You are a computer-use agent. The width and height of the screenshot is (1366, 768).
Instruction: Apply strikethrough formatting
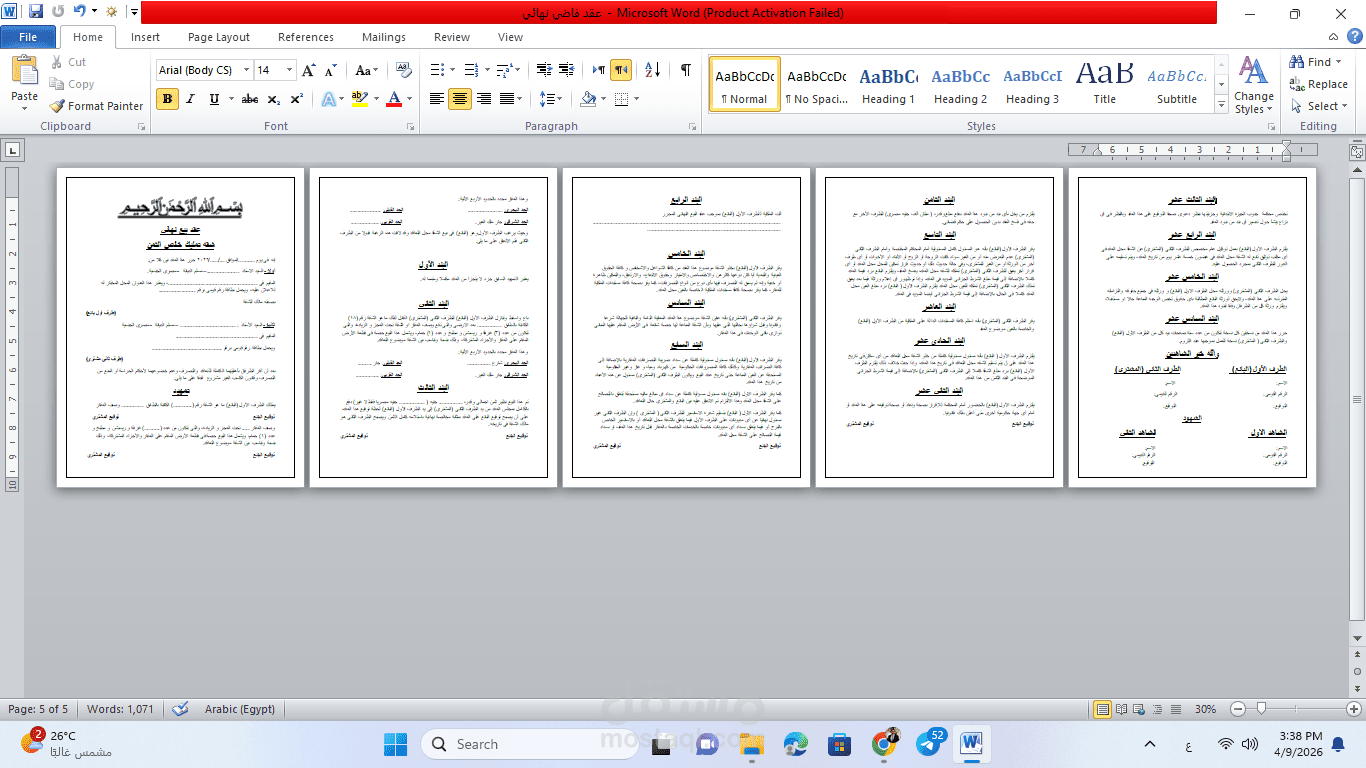[x=250, y=99]
